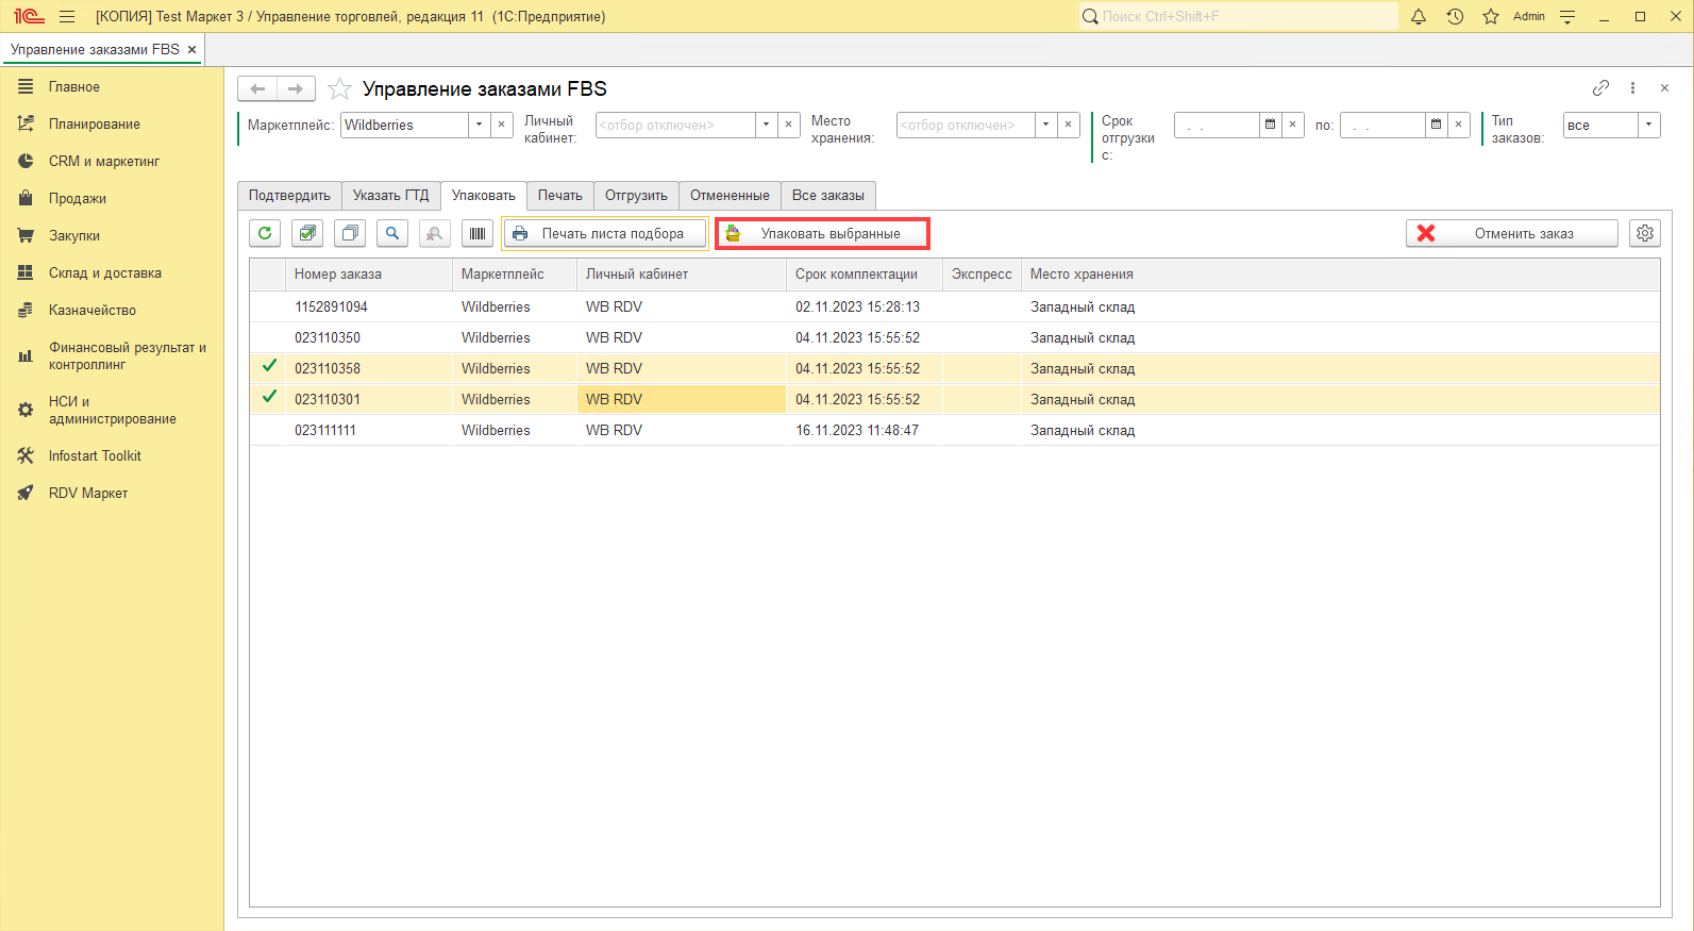Open the 1C main menu logo

pyautogui.click(x=28, y=16)
